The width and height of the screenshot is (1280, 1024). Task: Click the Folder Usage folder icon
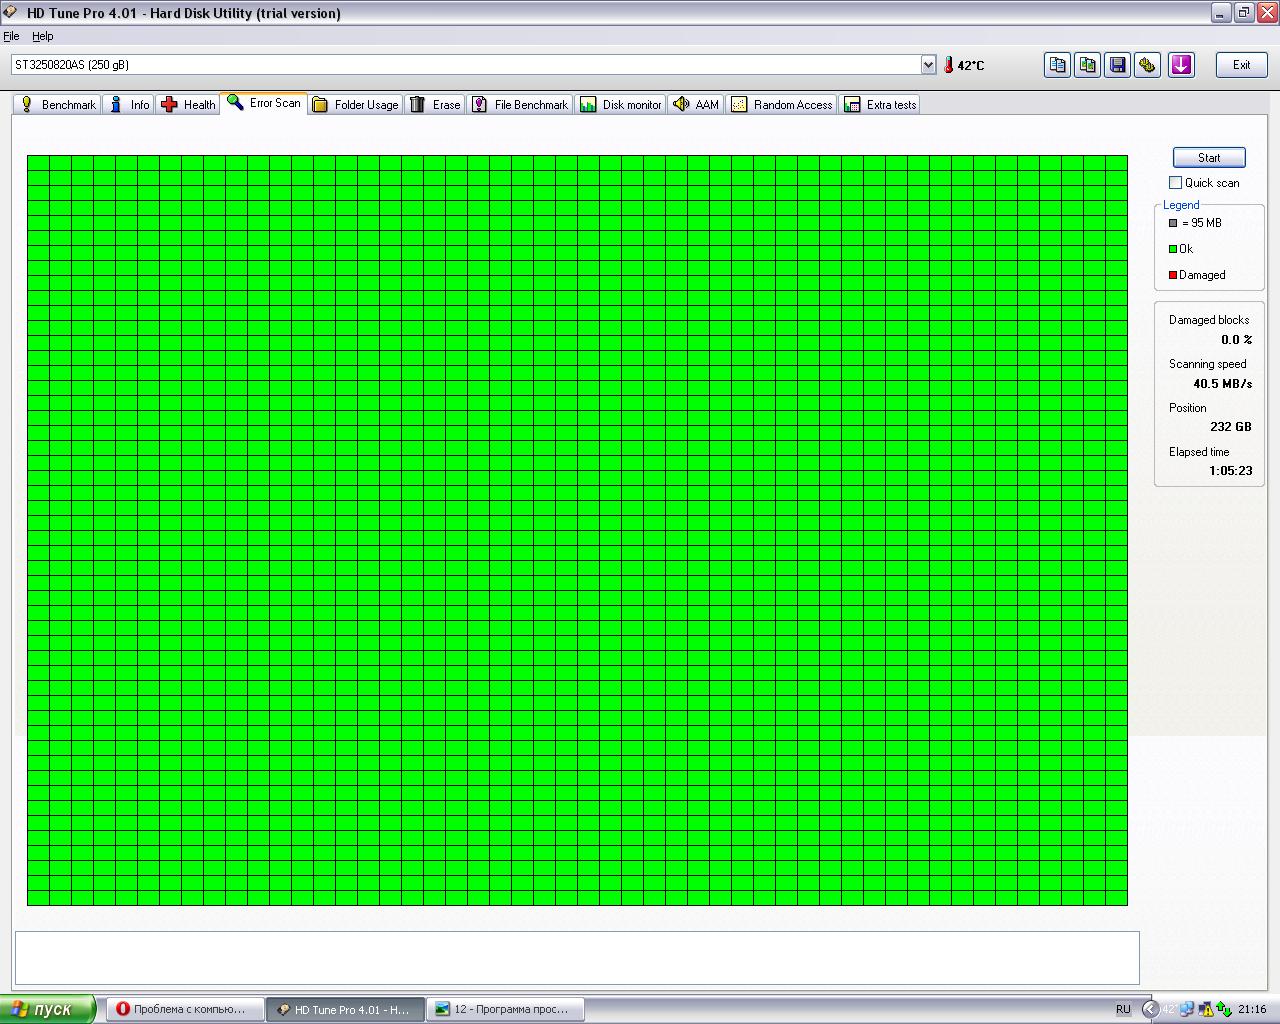(x=320, y=104)
